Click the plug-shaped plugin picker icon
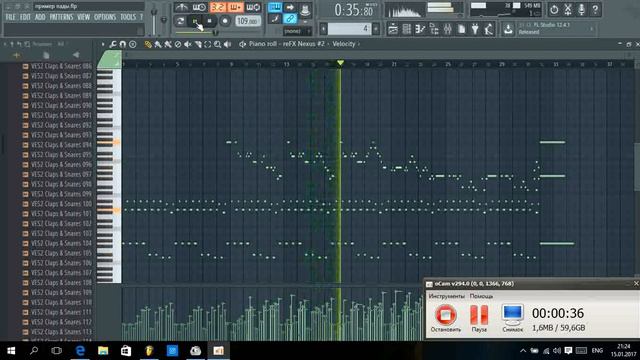Screen dimensions: 640x360 click(x=475, y=29)
